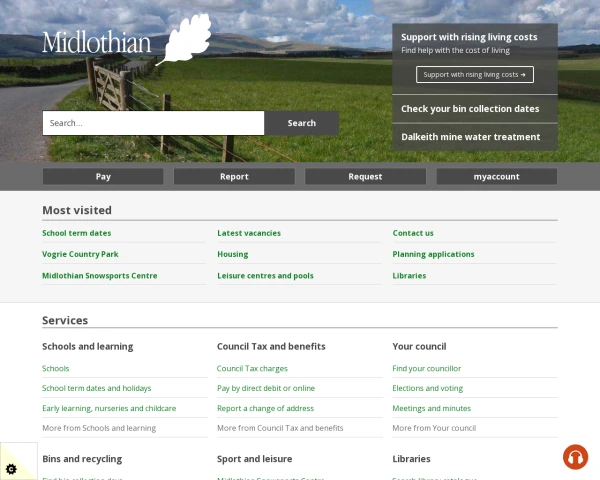The width and height of the screenshot is (600, 480).
Task: Open Libraries link under Most visited
Action: pyautogui.click(x=409, y=276)
